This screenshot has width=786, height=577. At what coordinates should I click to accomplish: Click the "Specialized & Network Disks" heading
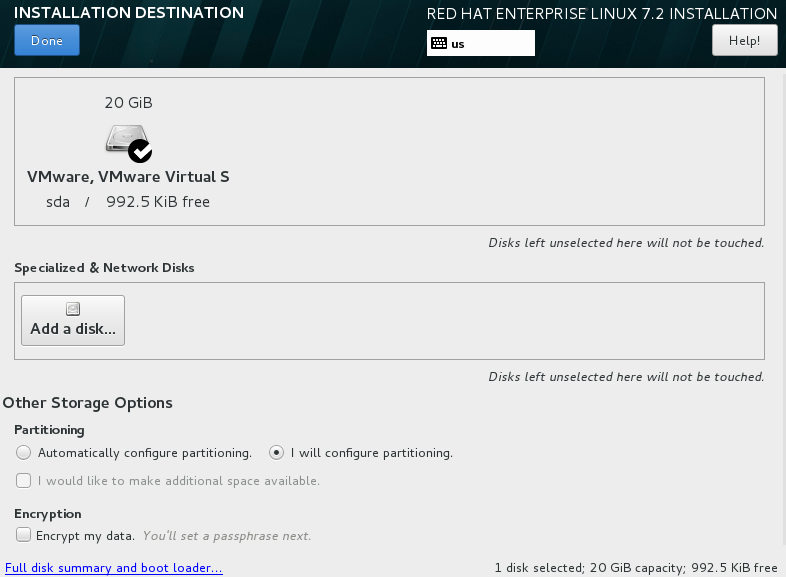tap(104, 268)
